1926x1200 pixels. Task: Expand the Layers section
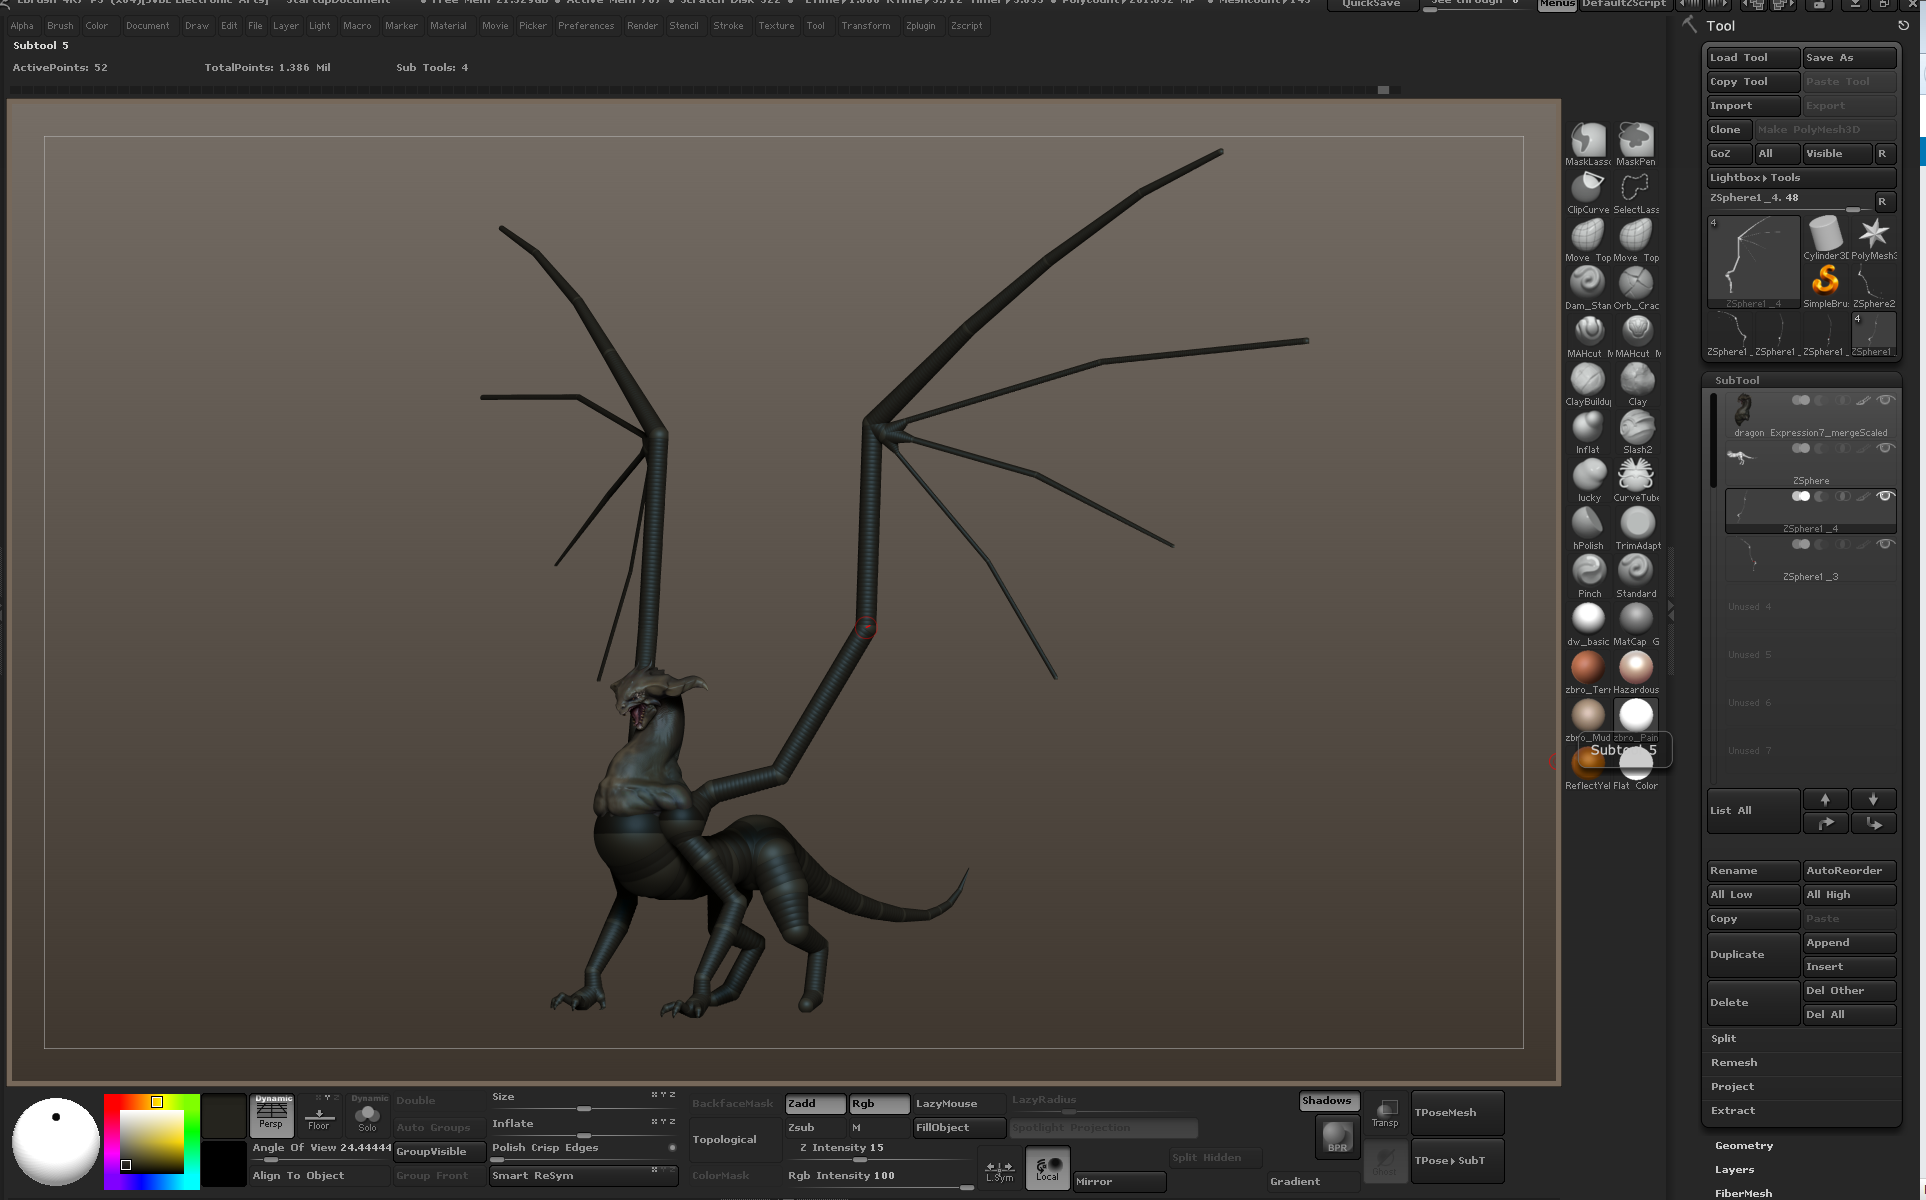[x=1734, y=1170]
